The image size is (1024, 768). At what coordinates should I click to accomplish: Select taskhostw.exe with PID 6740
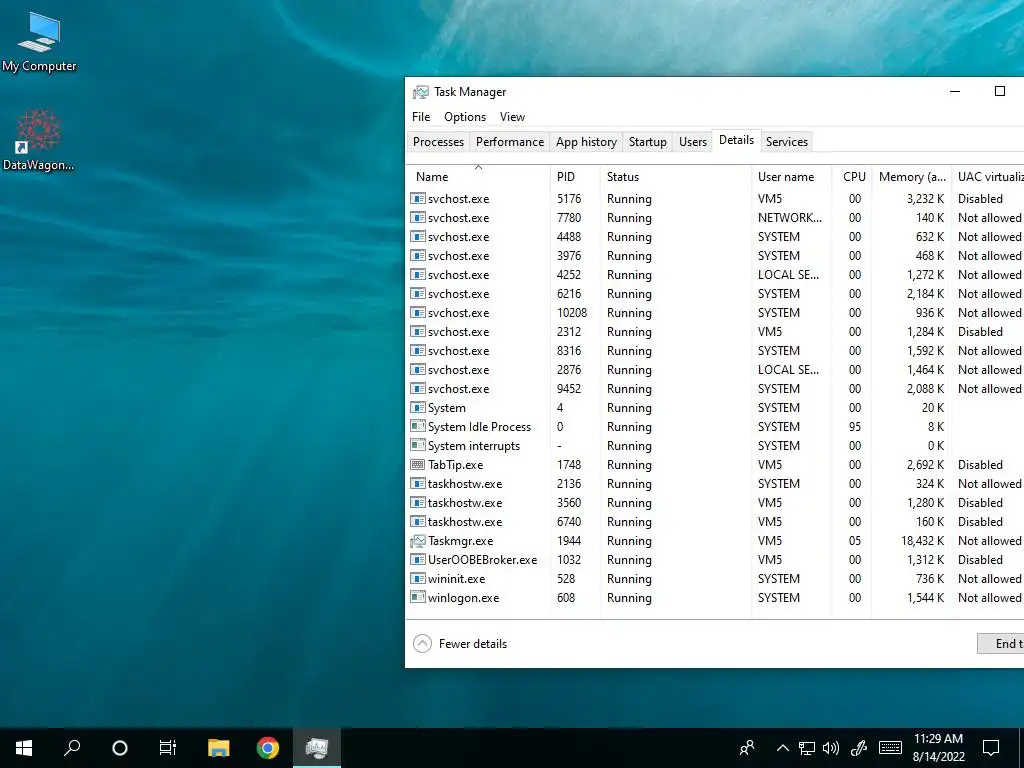(715, 522)
